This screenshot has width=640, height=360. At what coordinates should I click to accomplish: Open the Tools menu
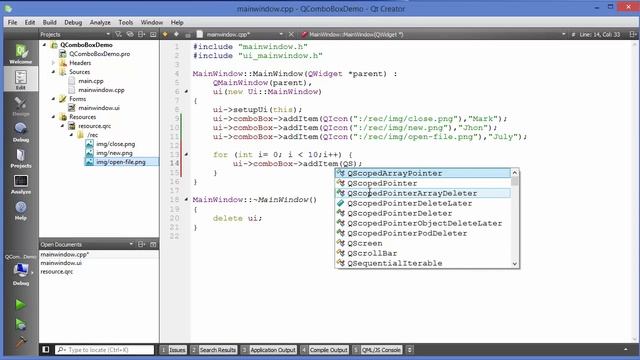click(126, 22)
